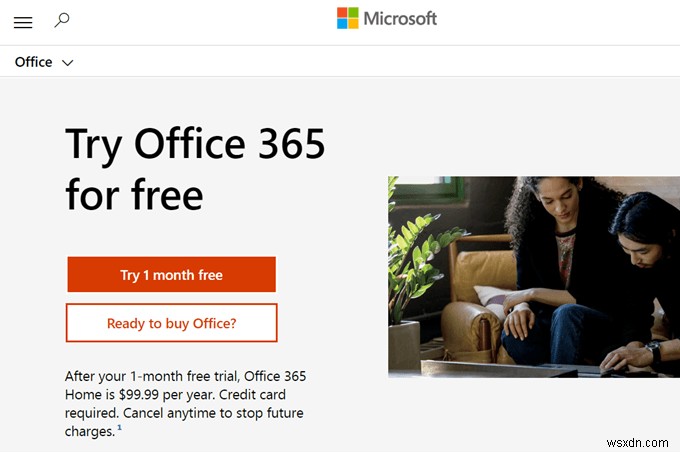Click the Microsoft wordmark text
Image resolution: width=680 pixels, height=453 pixels.
point(399,19)
